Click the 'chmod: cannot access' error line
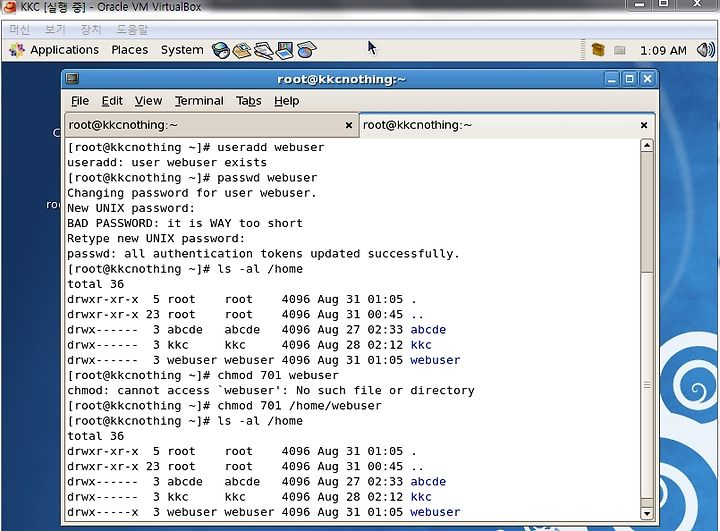720x531 pixels. pyautogui.click(x=271, y=390)
